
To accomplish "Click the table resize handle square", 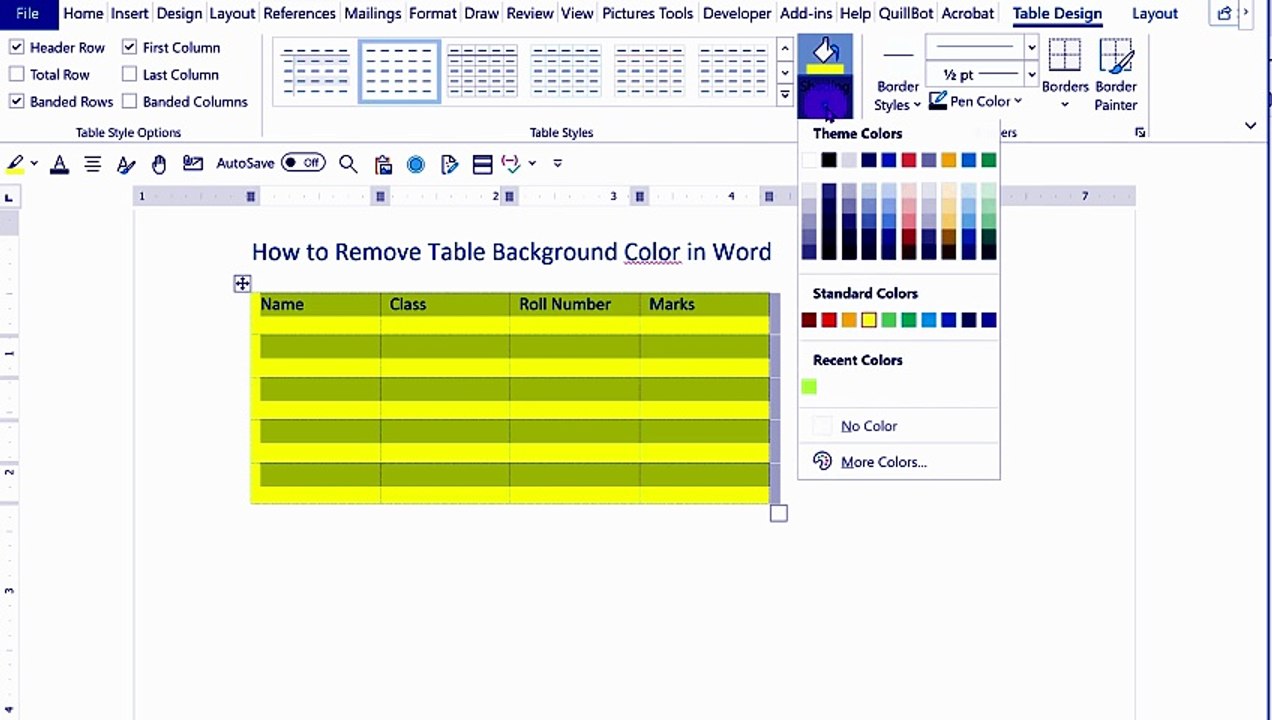I will click(779, 514).
